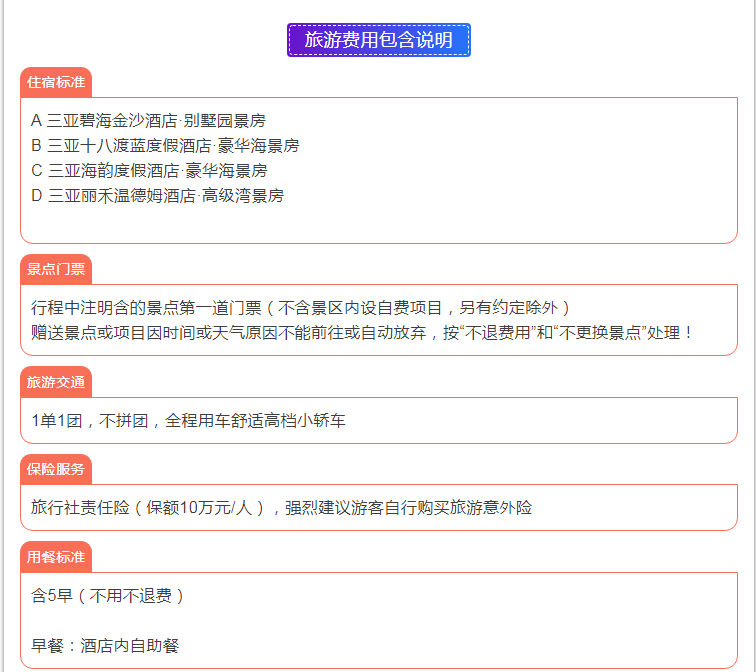
Task: Click the 旅游费用包含说明 title banner
Action: (378, 40)
